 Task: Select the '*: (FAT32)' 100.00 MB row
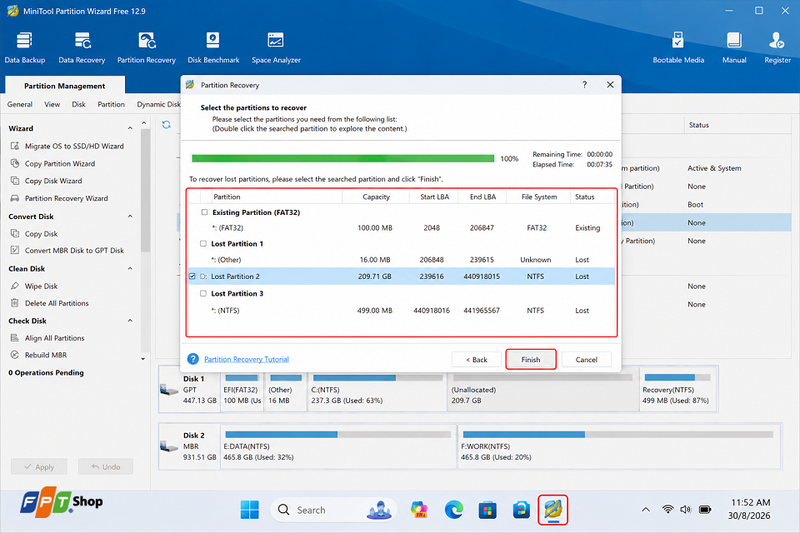(402, 228)
